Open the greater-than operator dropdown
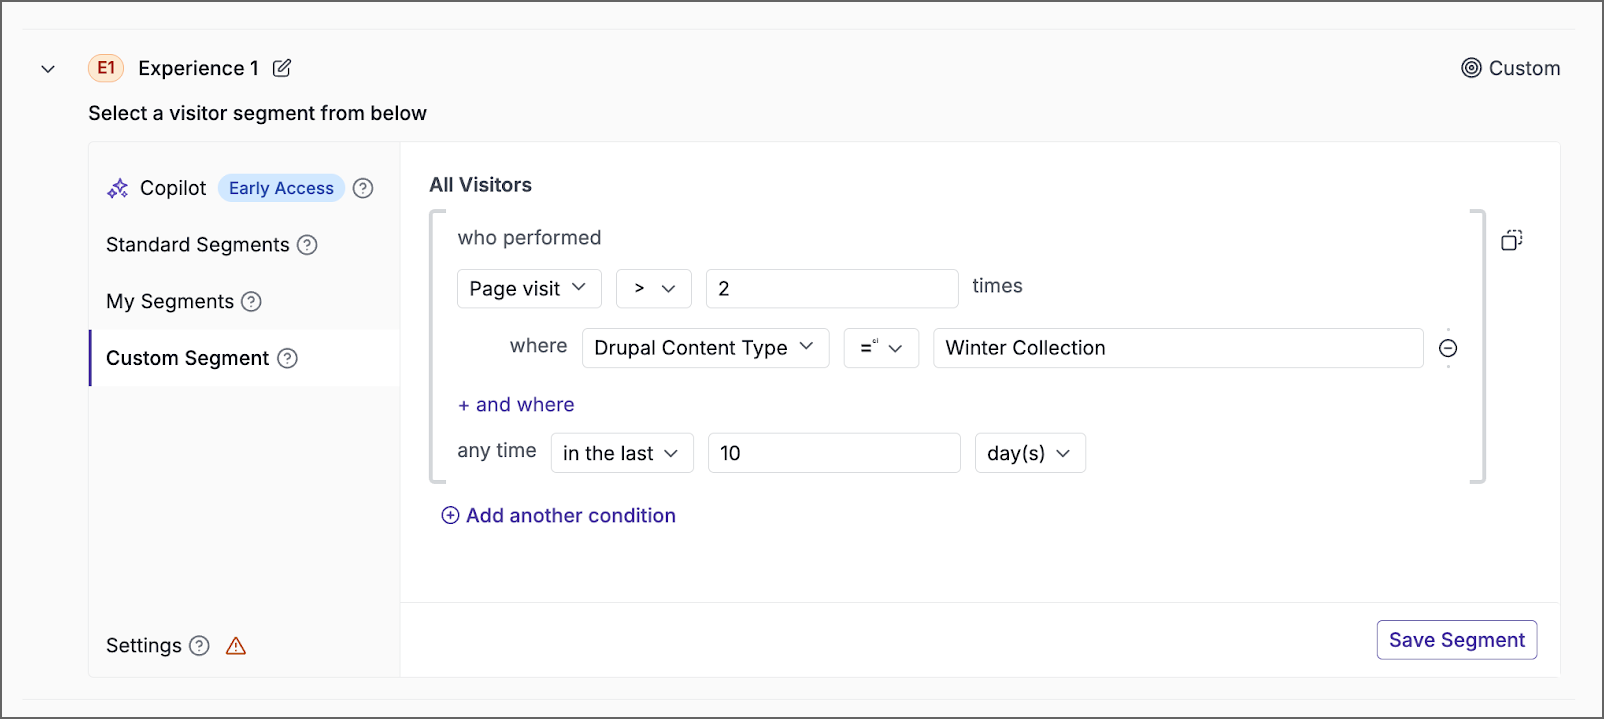The width and height of the screenshot is (1604, 719). 654,289
